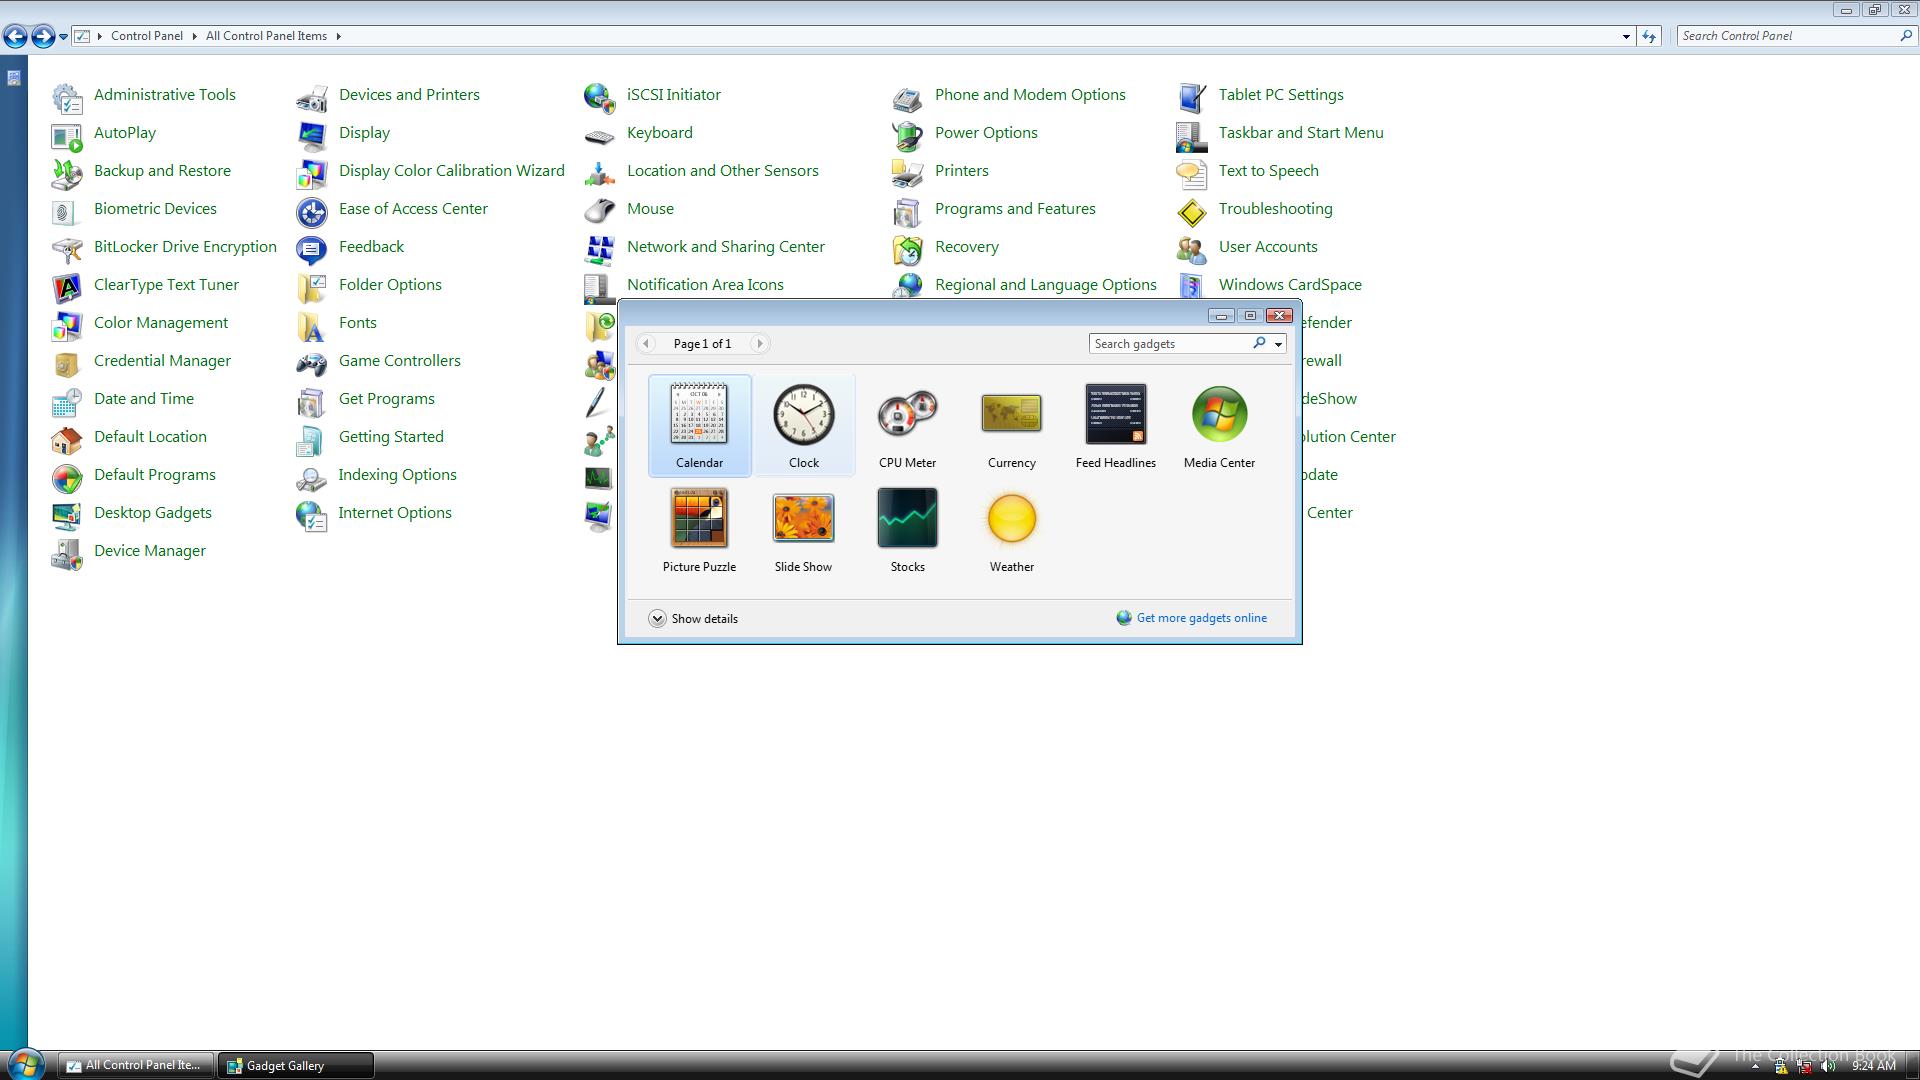Open recent pages dropdown next to Forward
The width and height of the screenshot is (1920, 1080).
tap(63, 36)
